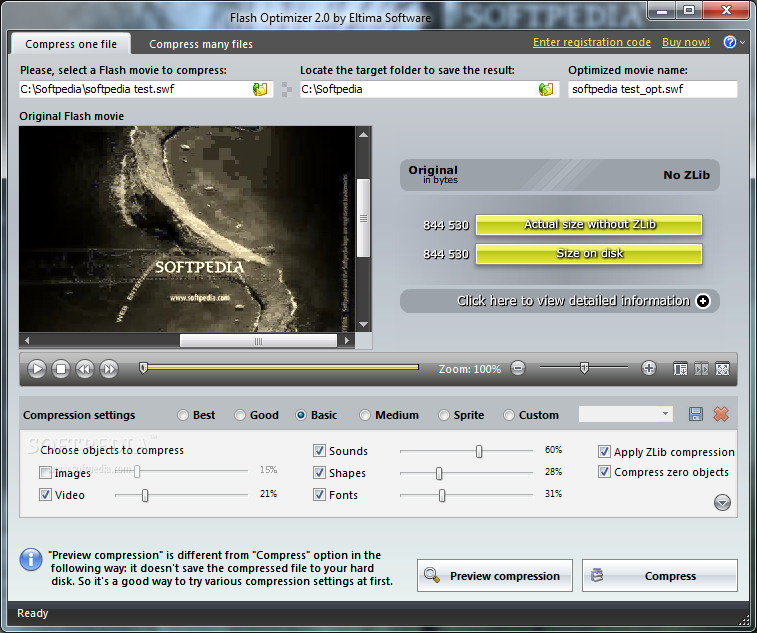Image resolution: width=757 pixels, height=633 pixels.
Task: Adjust the Fonts compression slider
Action: tap(442, 495)
